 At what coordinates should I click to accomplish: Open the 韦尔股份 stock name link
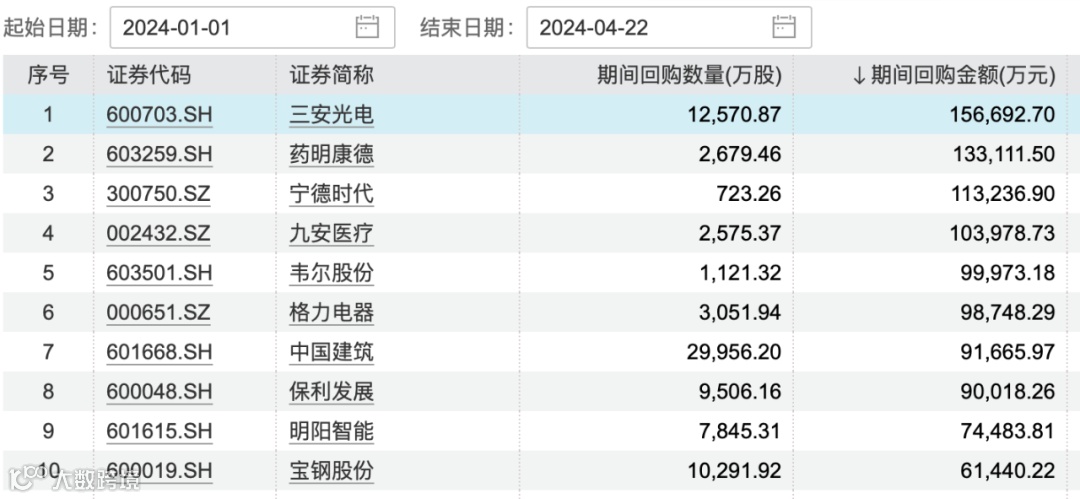331,273
